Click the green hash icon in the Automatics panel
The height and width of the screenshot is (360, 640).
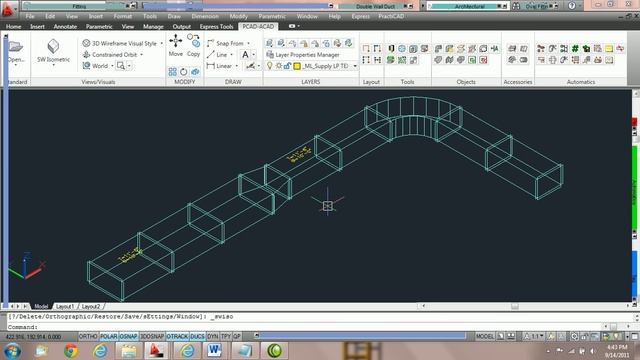coord(575,49)
